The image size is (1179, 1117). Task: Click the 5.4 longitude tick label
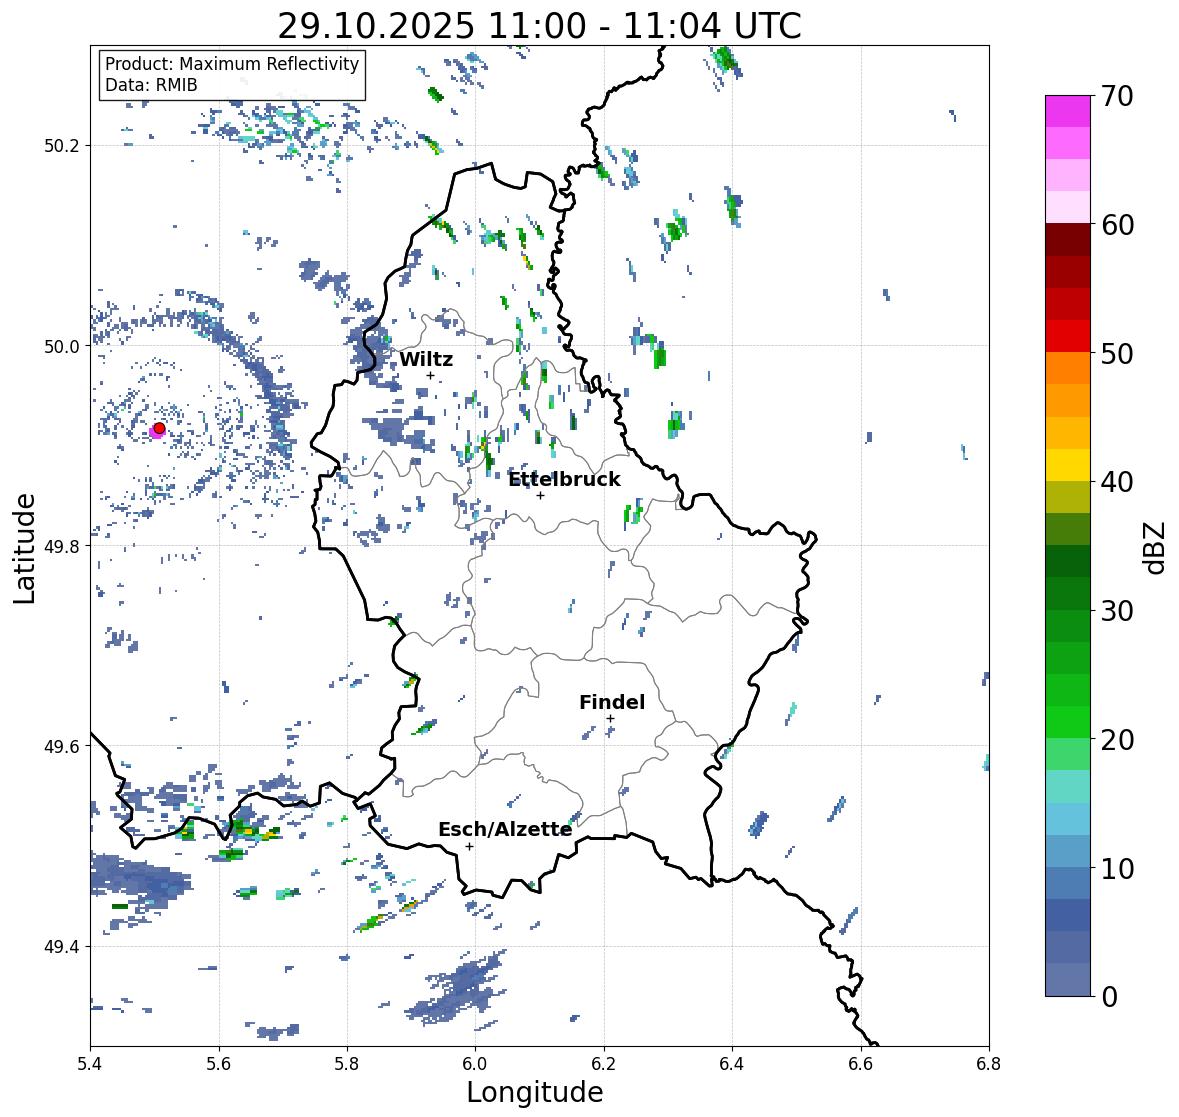point(90,1064)
